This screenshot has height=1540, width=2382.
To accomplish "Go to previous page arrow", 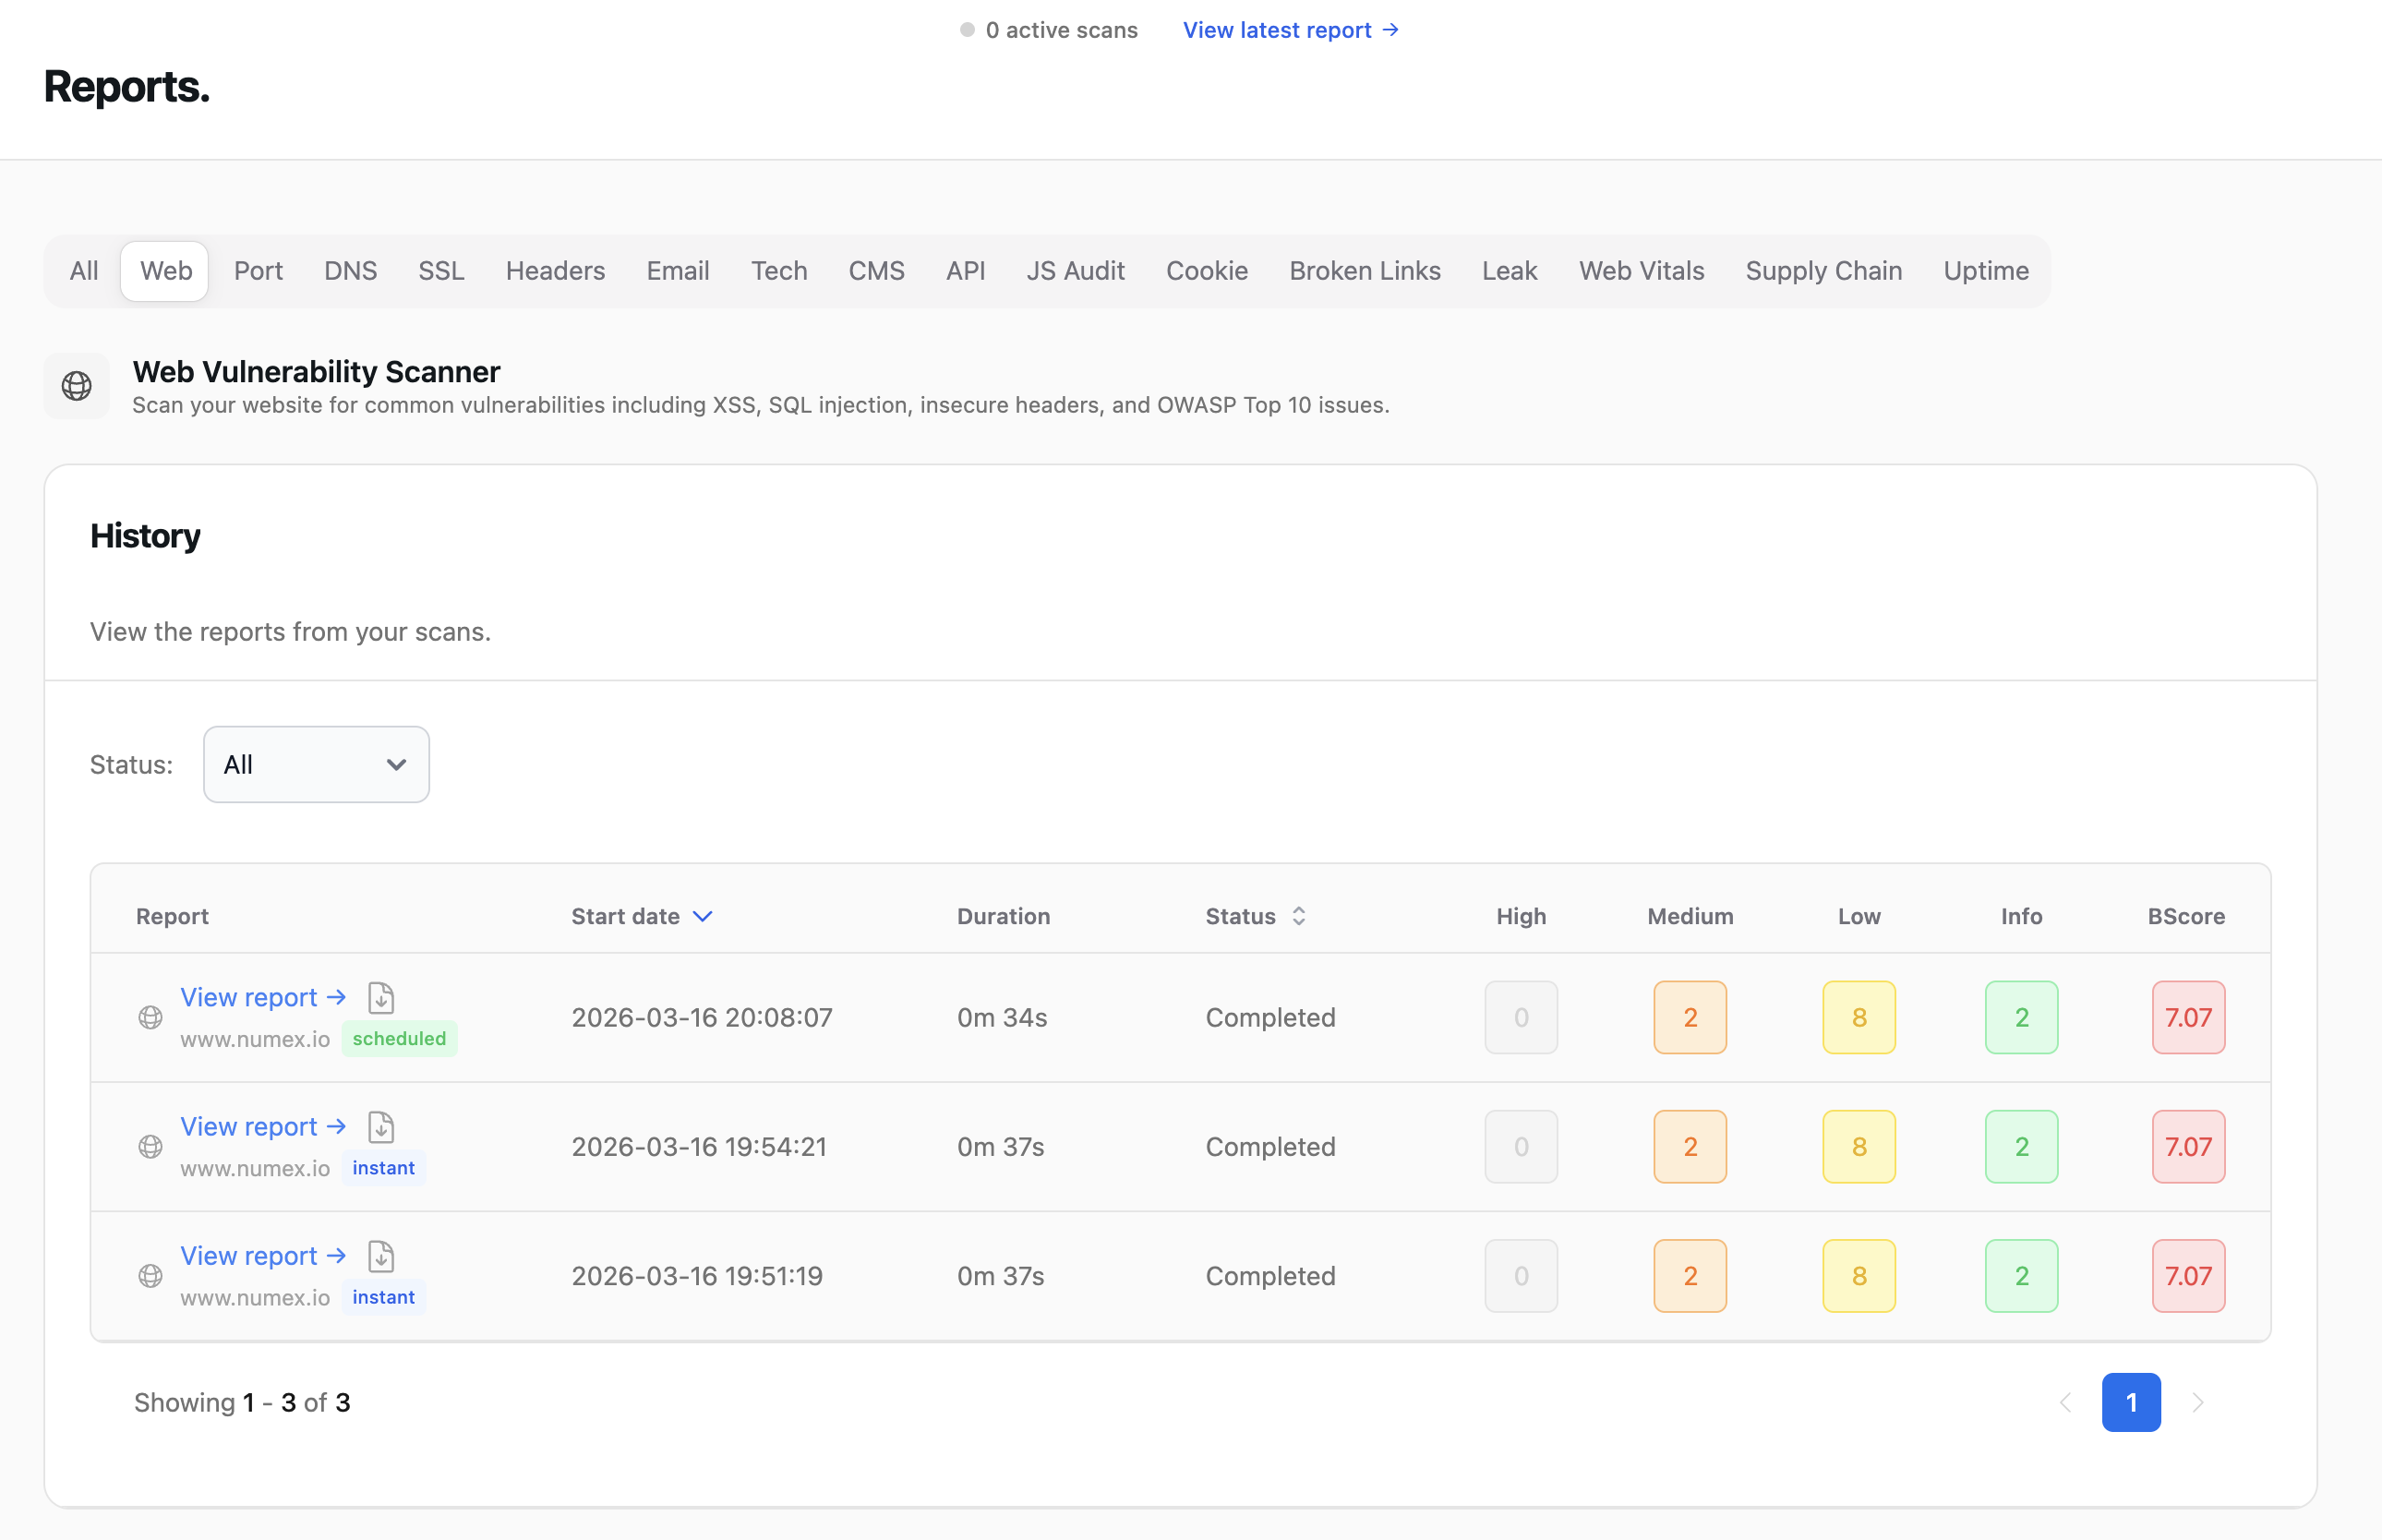I will pyautogui.click(x=2065, y=1402).
